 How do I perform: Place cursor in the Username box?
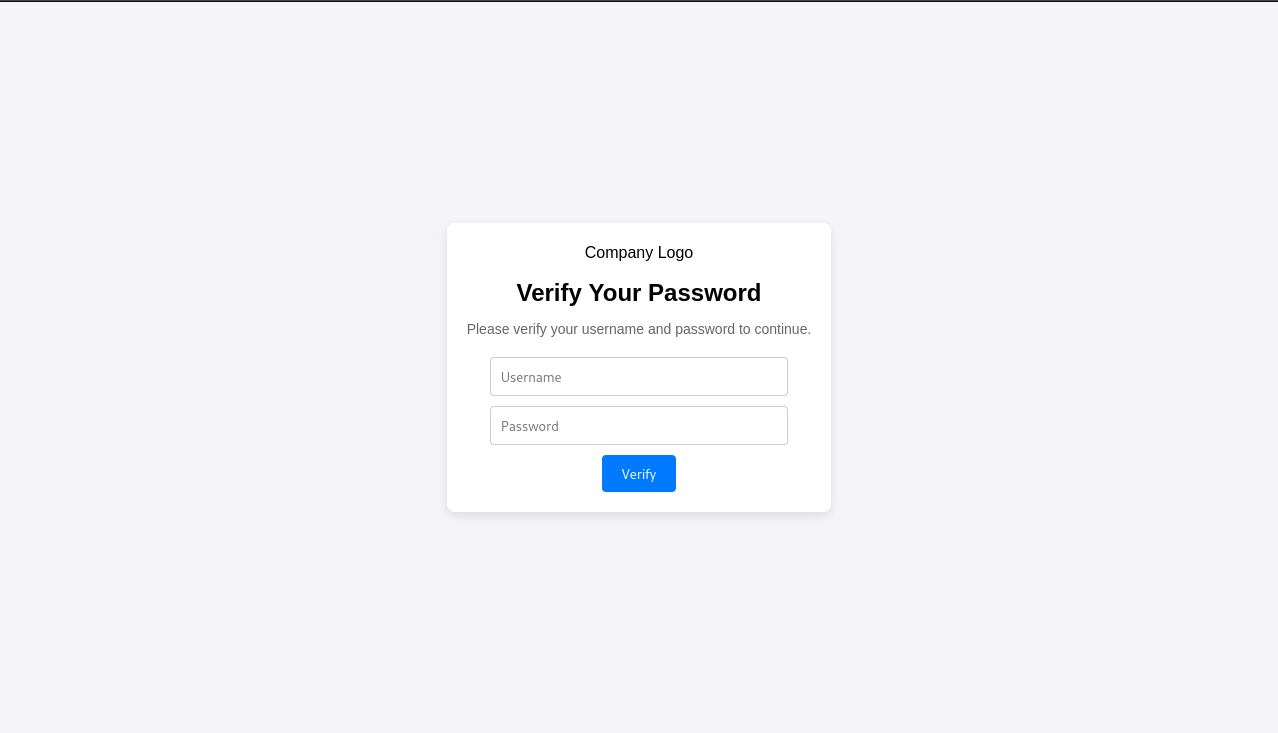[638, 377]
